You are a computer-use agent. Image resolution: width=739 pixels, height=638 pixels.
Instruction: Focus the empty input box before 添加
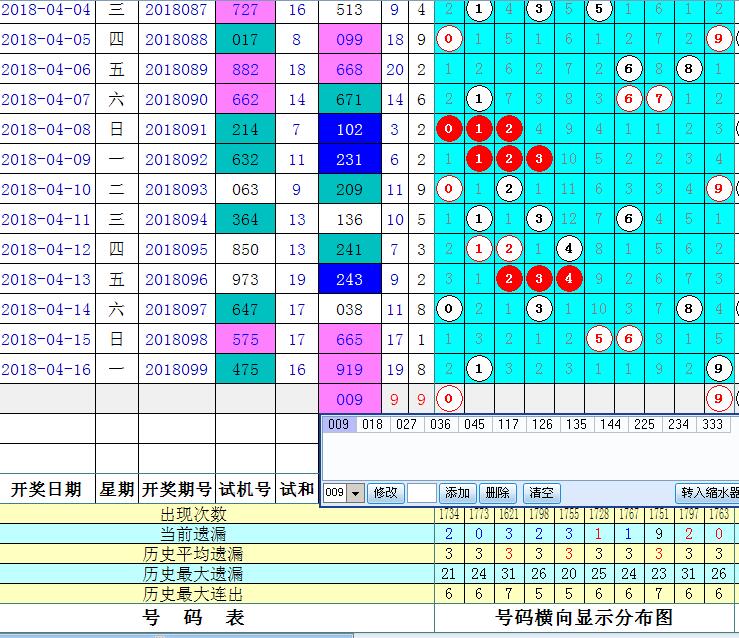pos(422,493)
